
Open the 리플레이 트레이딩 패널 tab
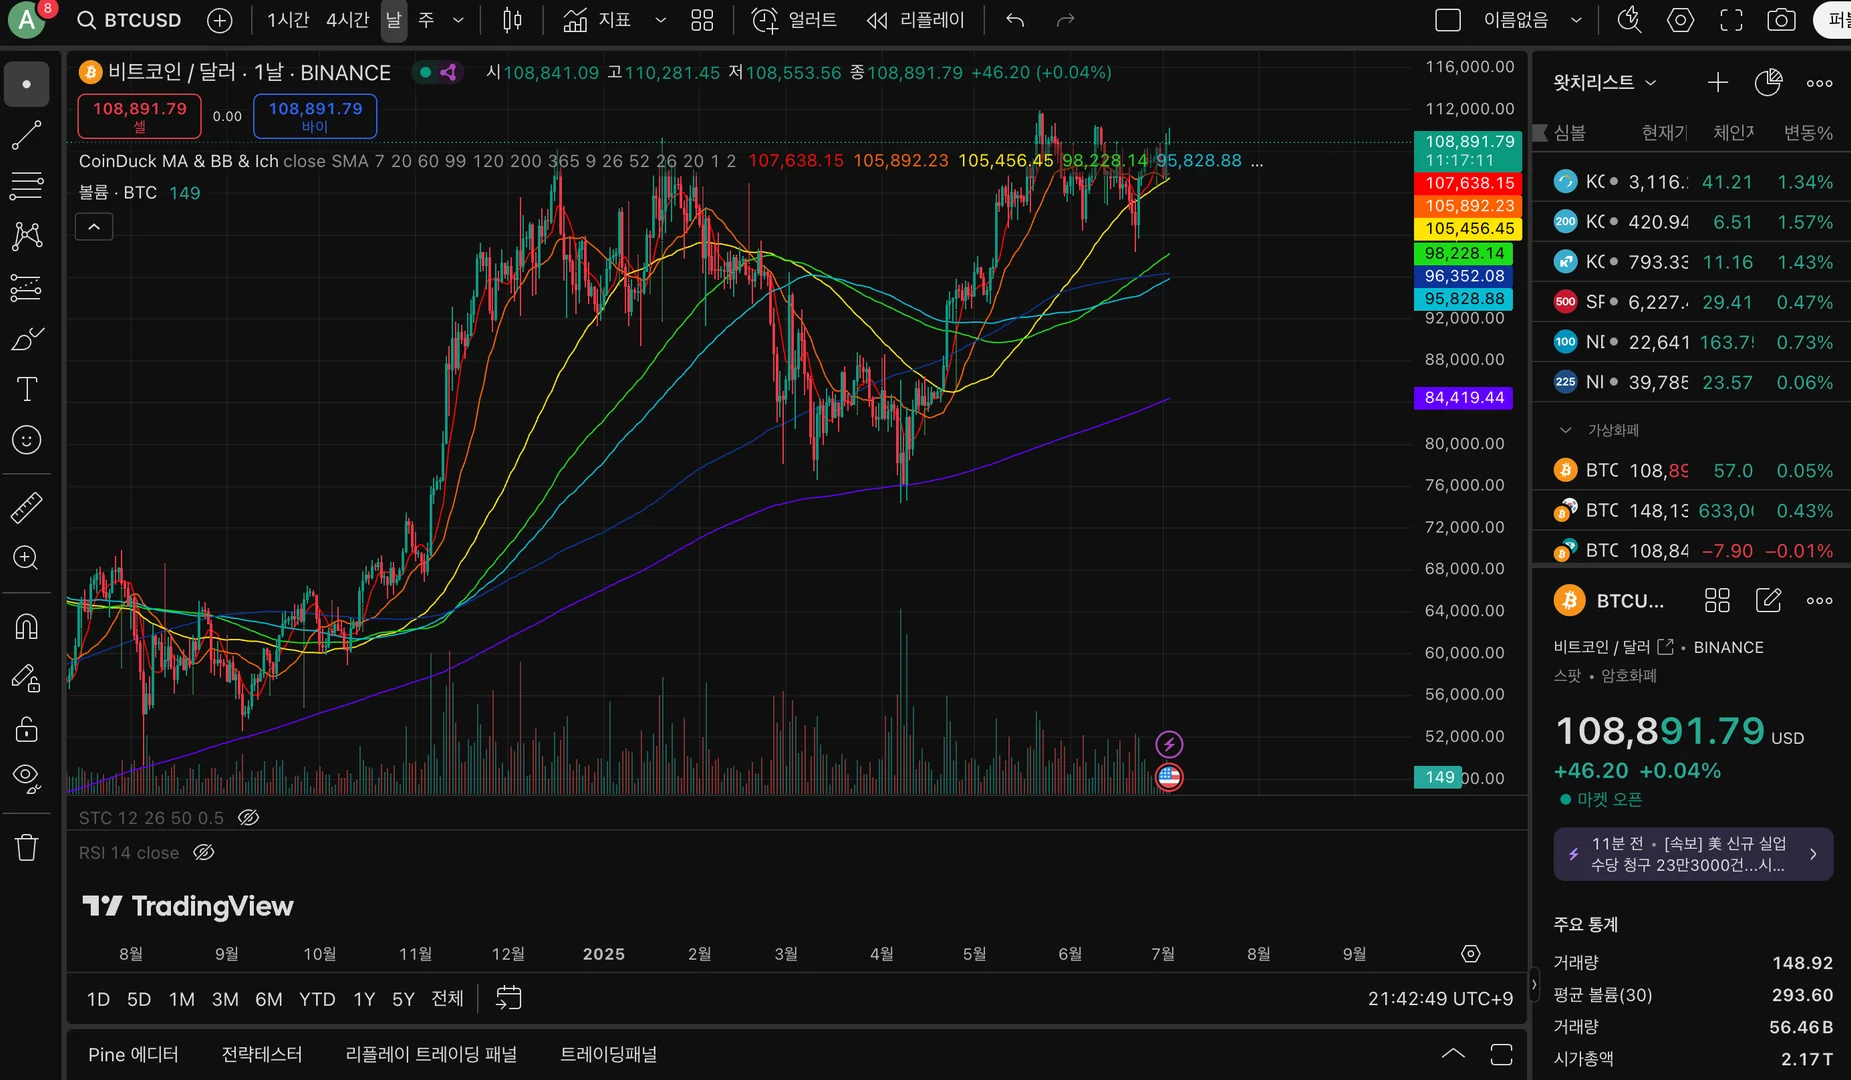pos(431,1055)
